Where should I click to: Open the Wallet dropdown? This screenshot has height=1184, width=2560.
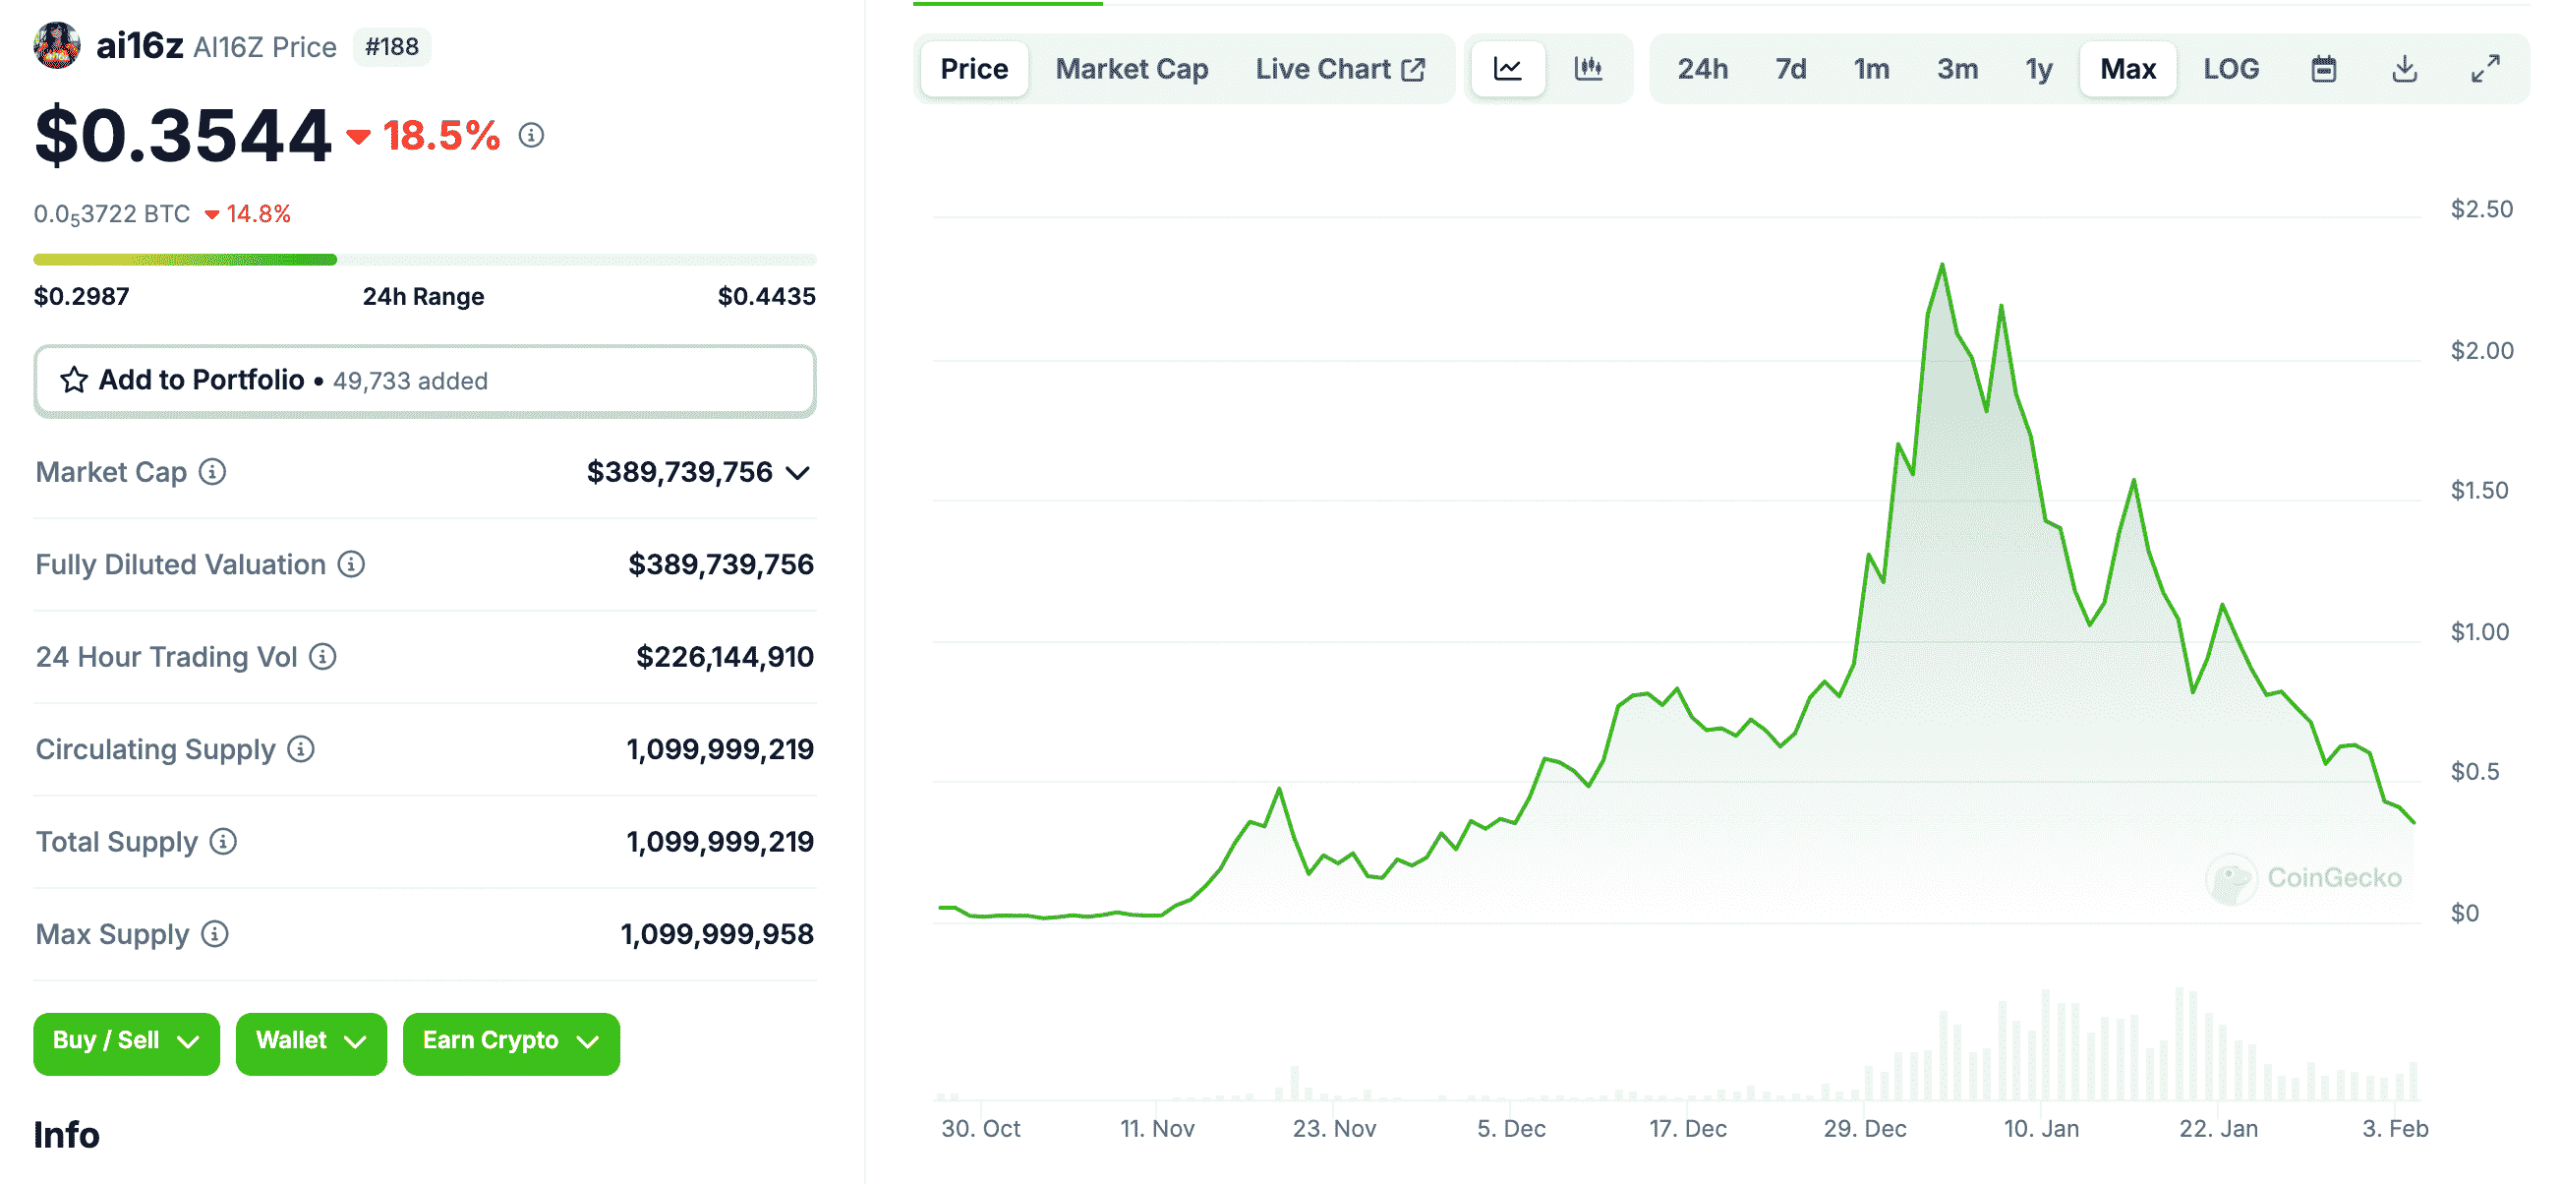click(311, 1043)
